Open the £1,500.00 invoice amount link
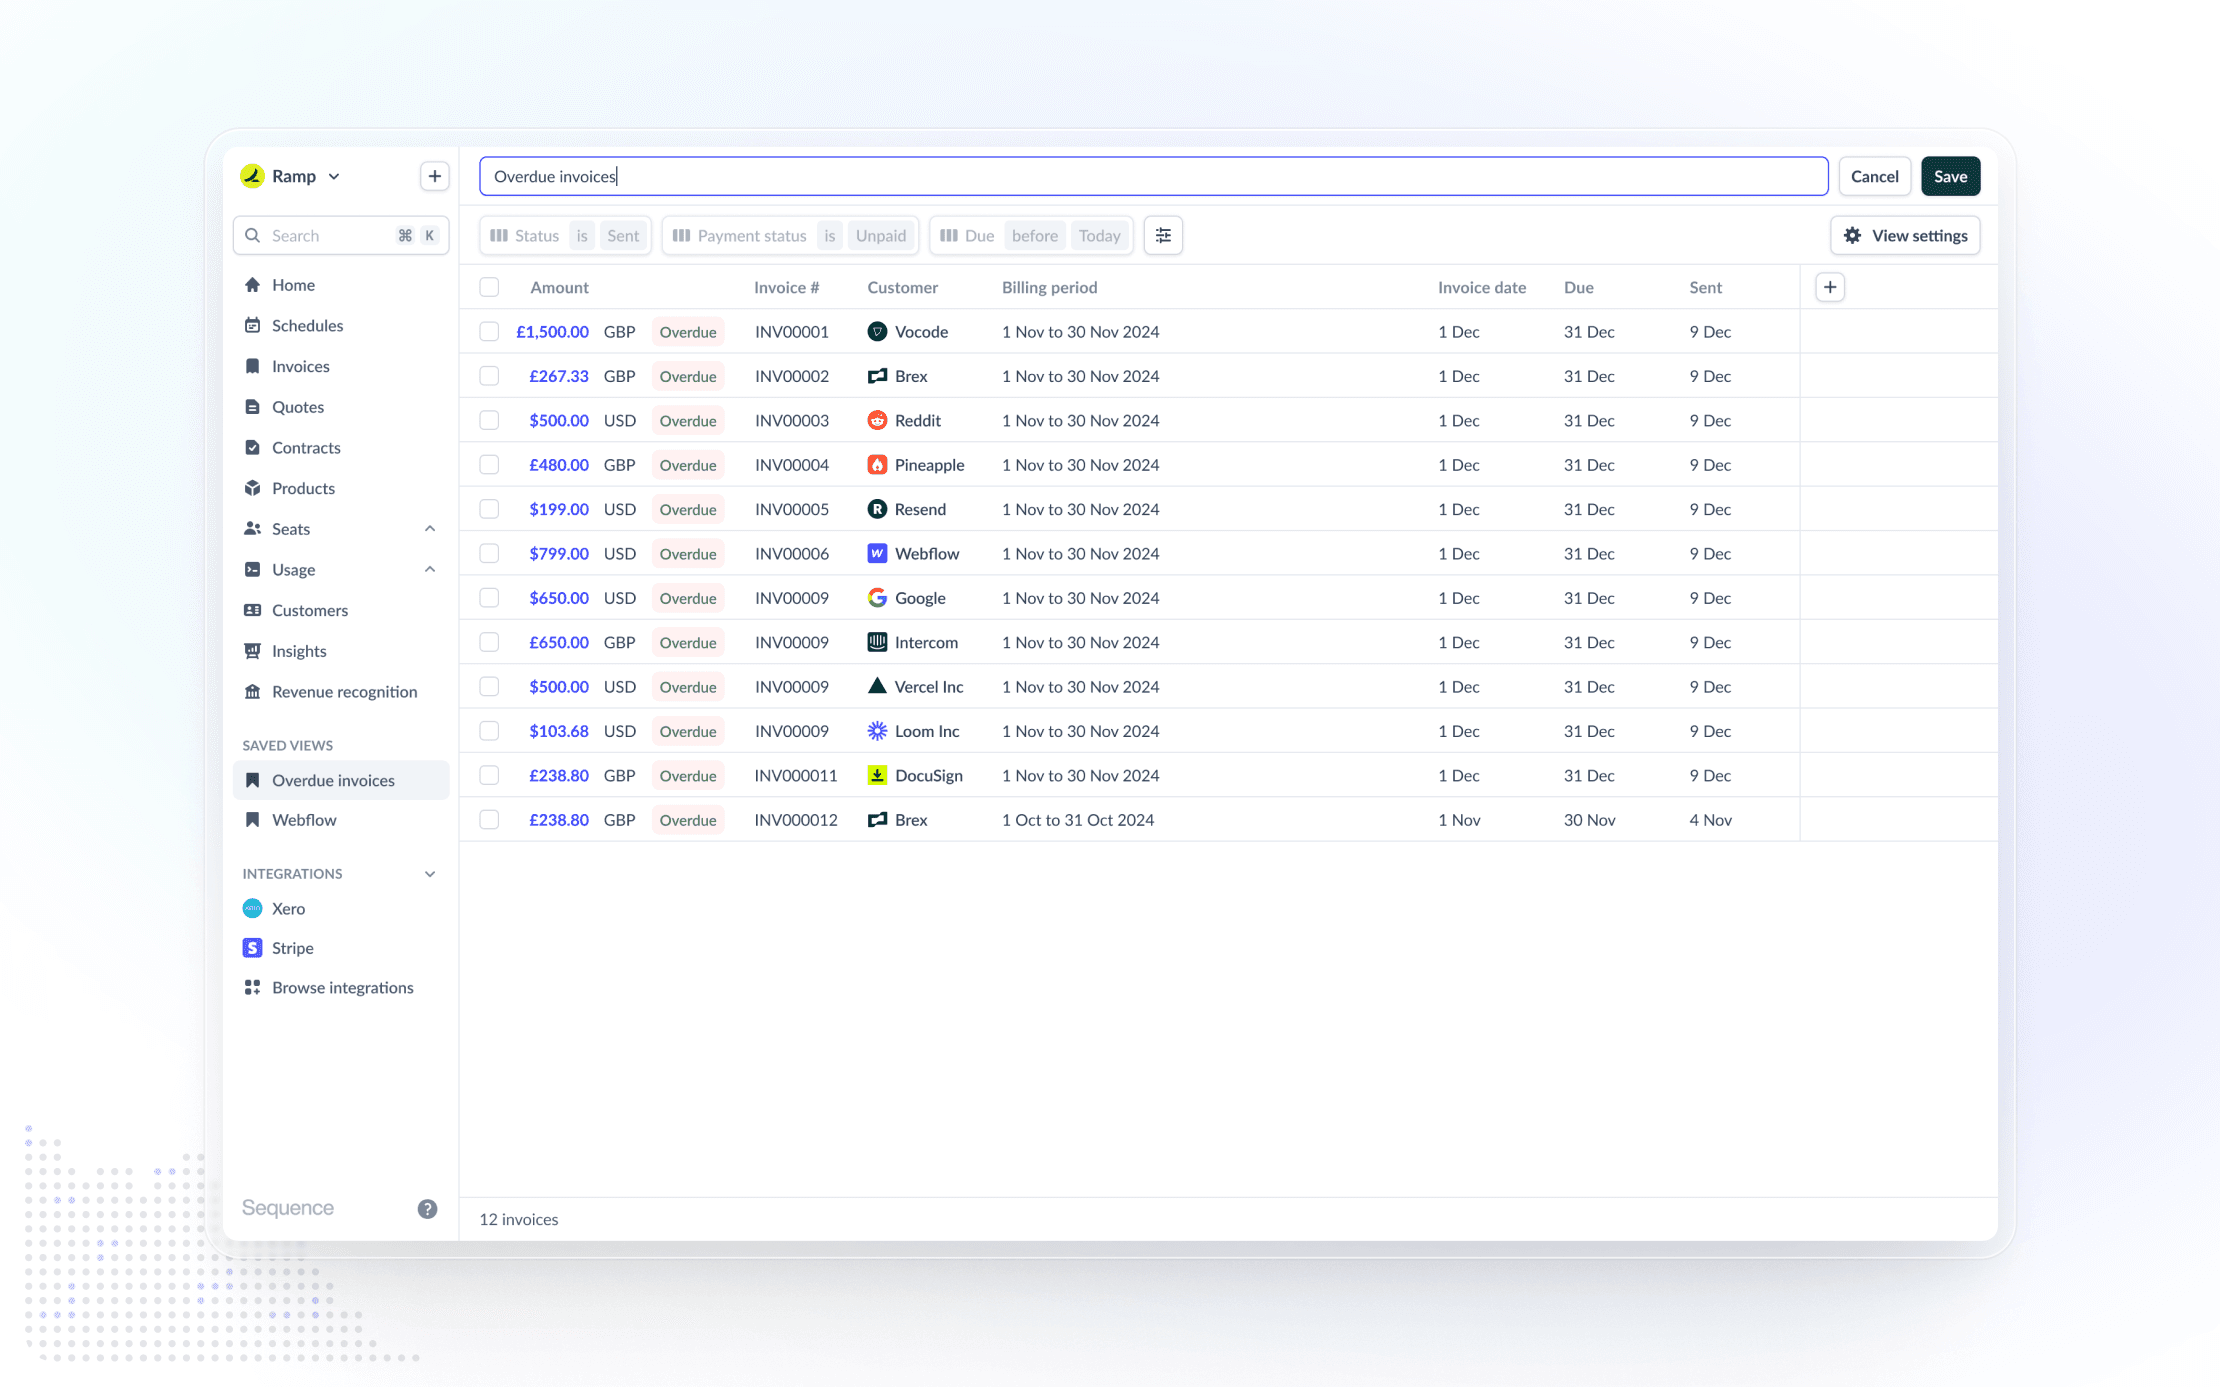 coord(552,332)
